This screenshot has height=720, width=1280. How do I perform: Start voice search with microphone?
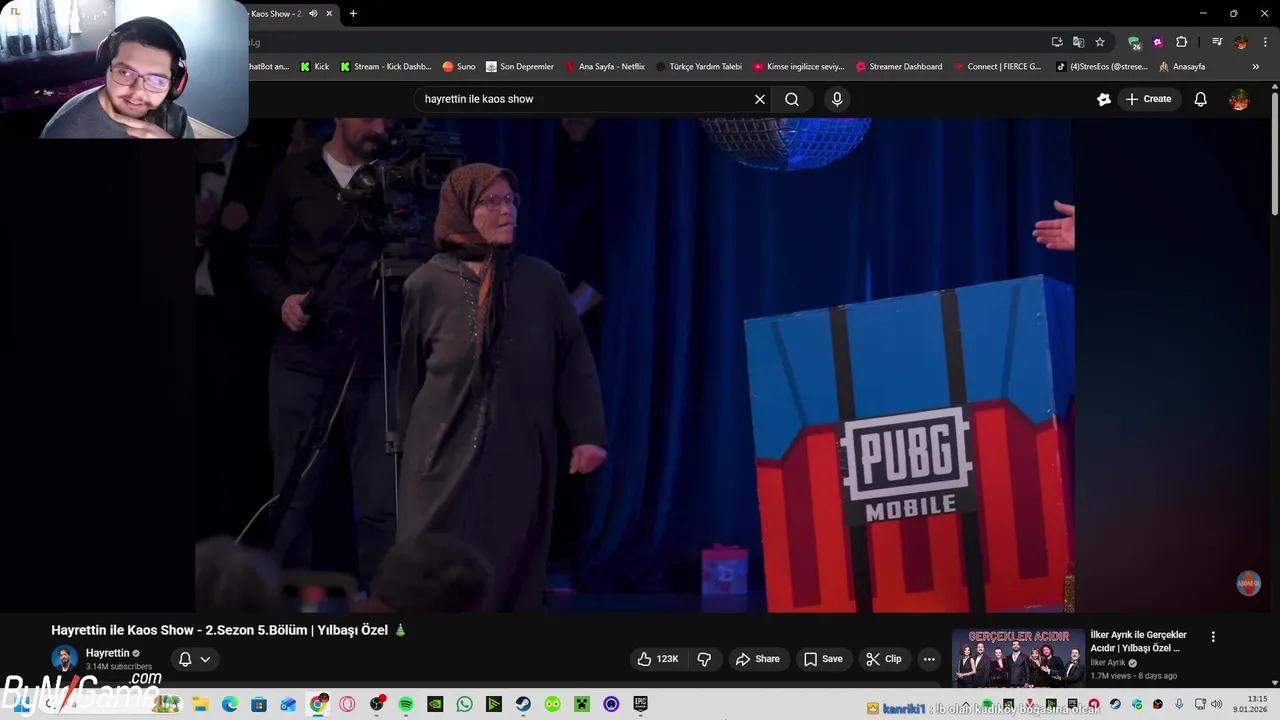click(x=837, y=99)
